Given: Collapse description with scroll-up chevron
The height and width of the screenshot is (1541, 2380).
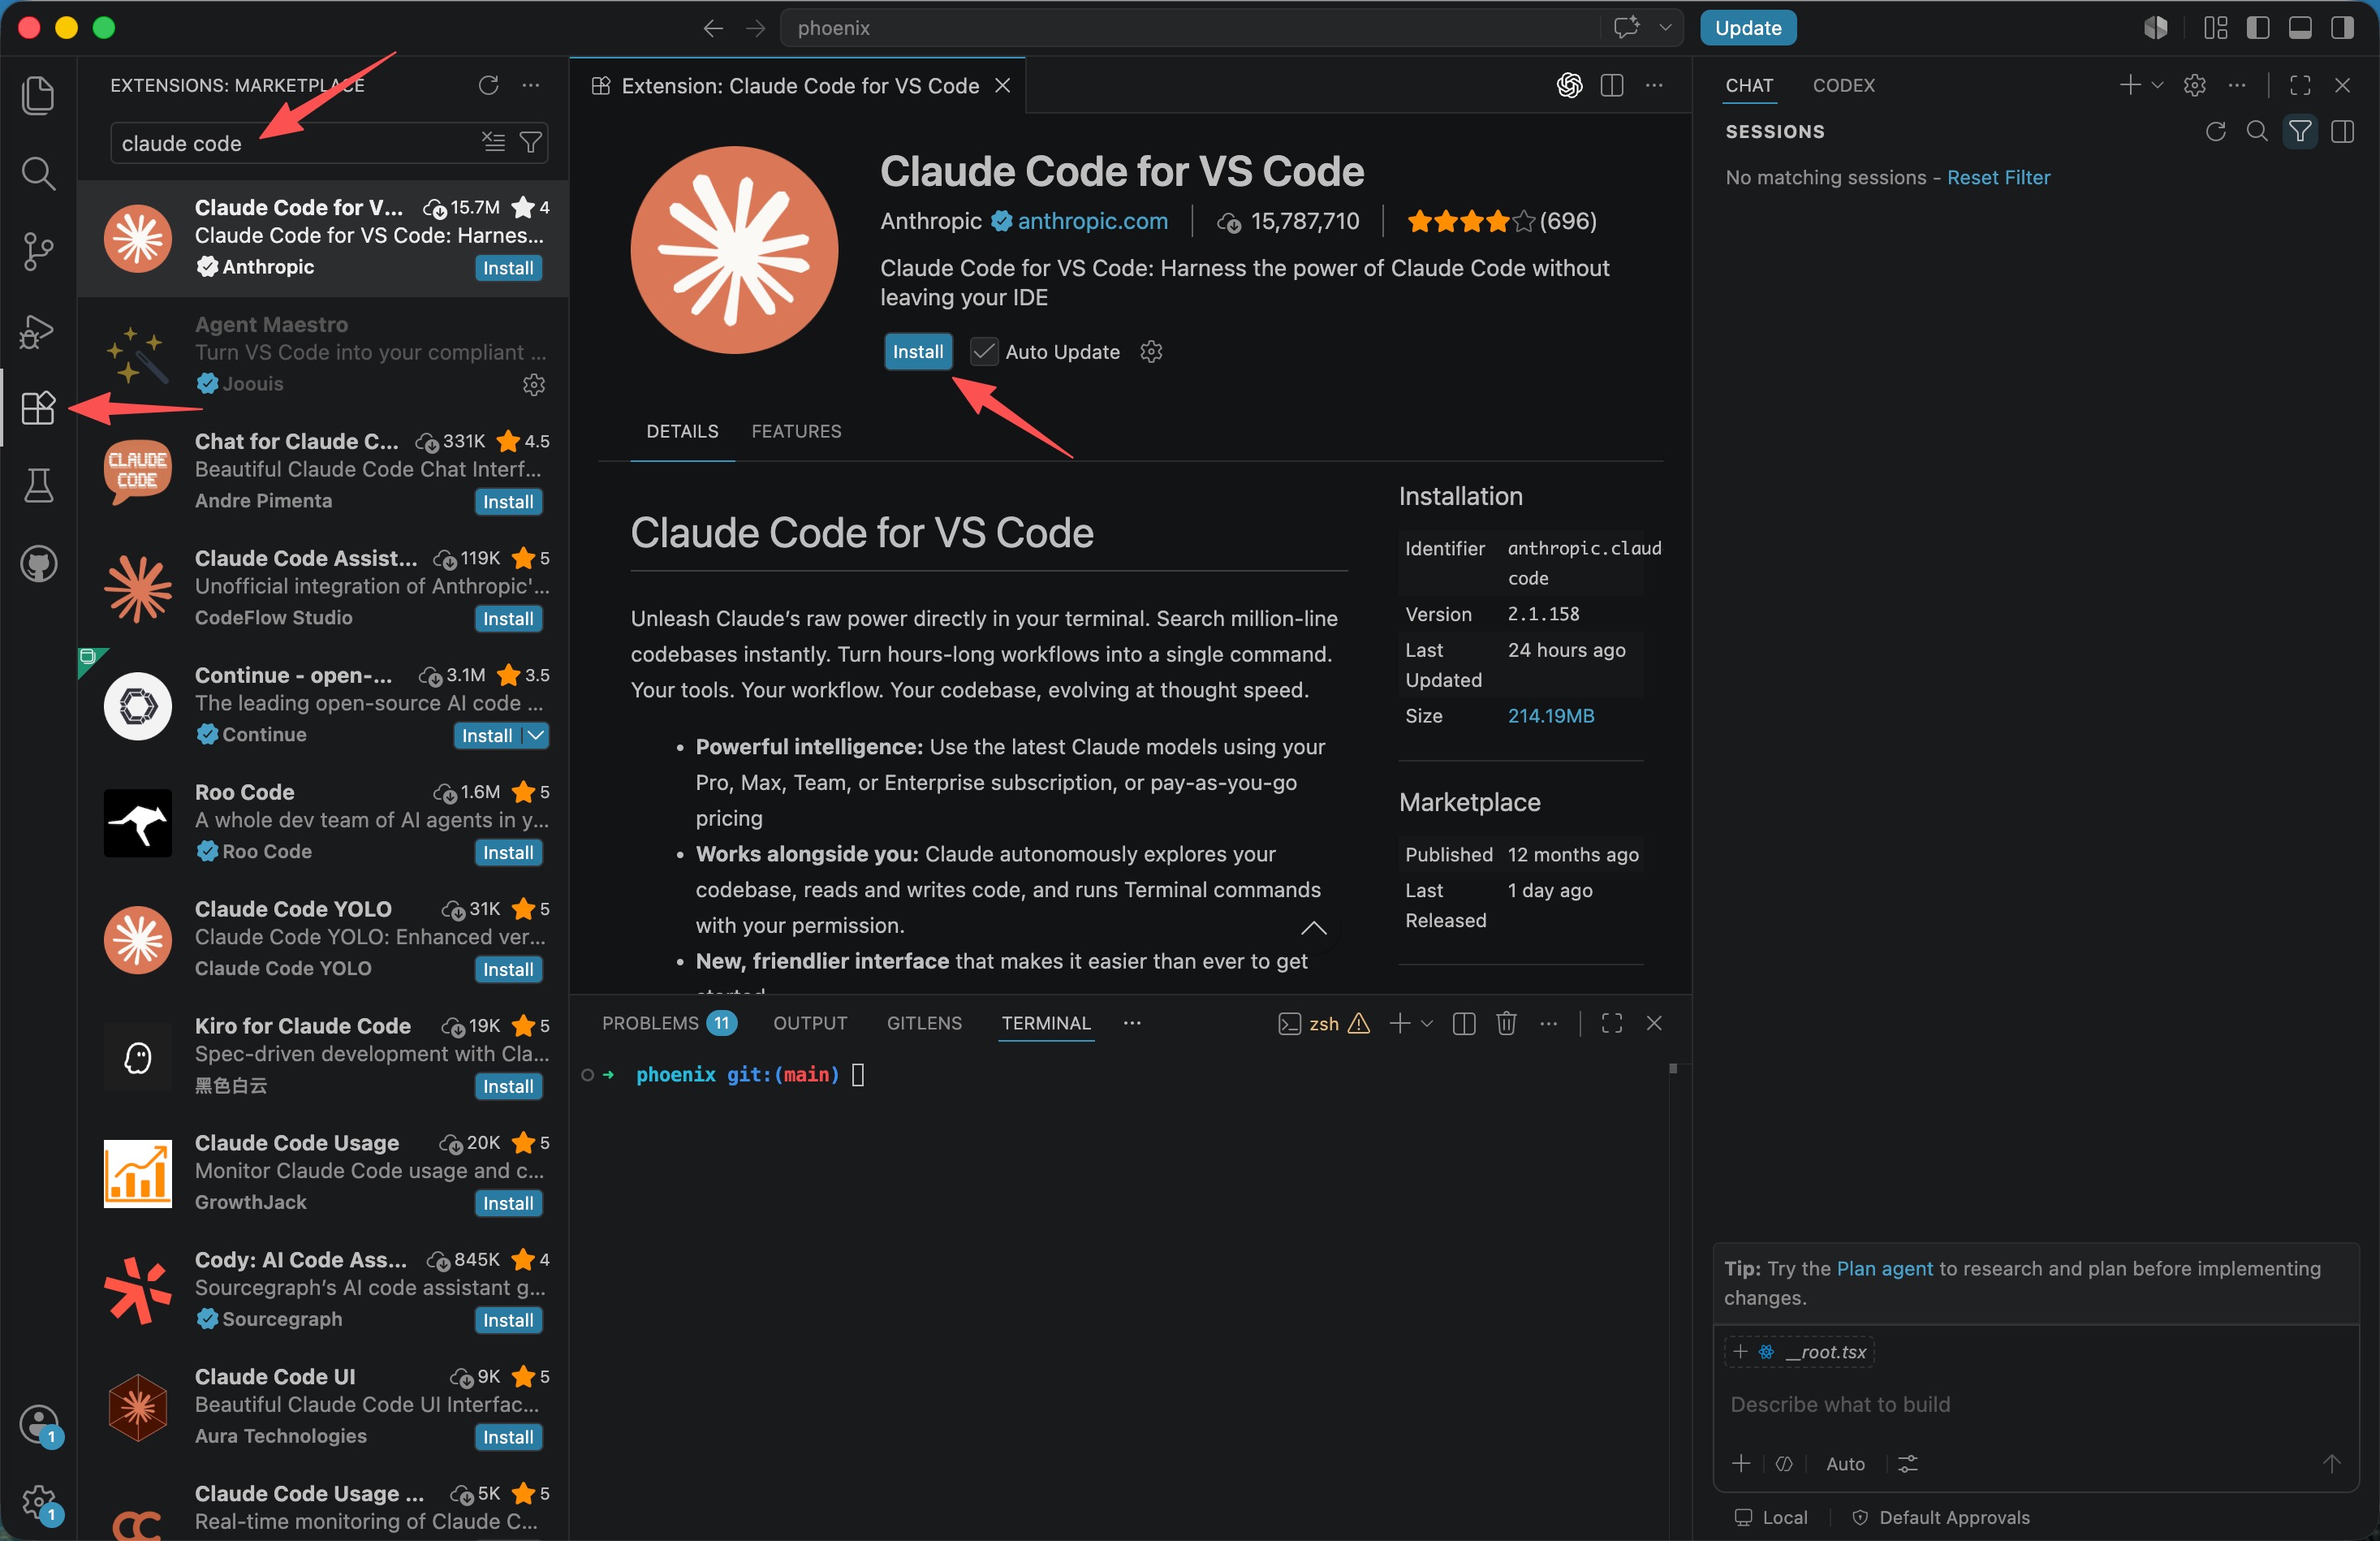Looking at the screenshot, I should 1314,928.
